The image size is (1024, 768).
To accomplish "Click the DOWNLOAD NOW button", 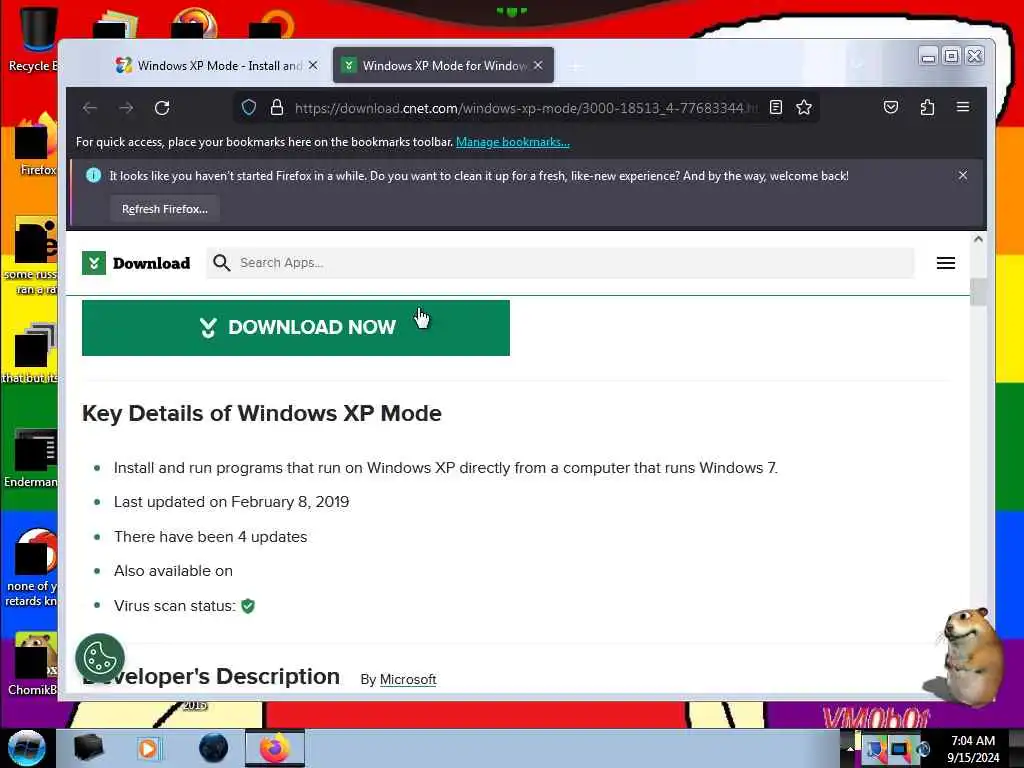I will pos(296,328).
